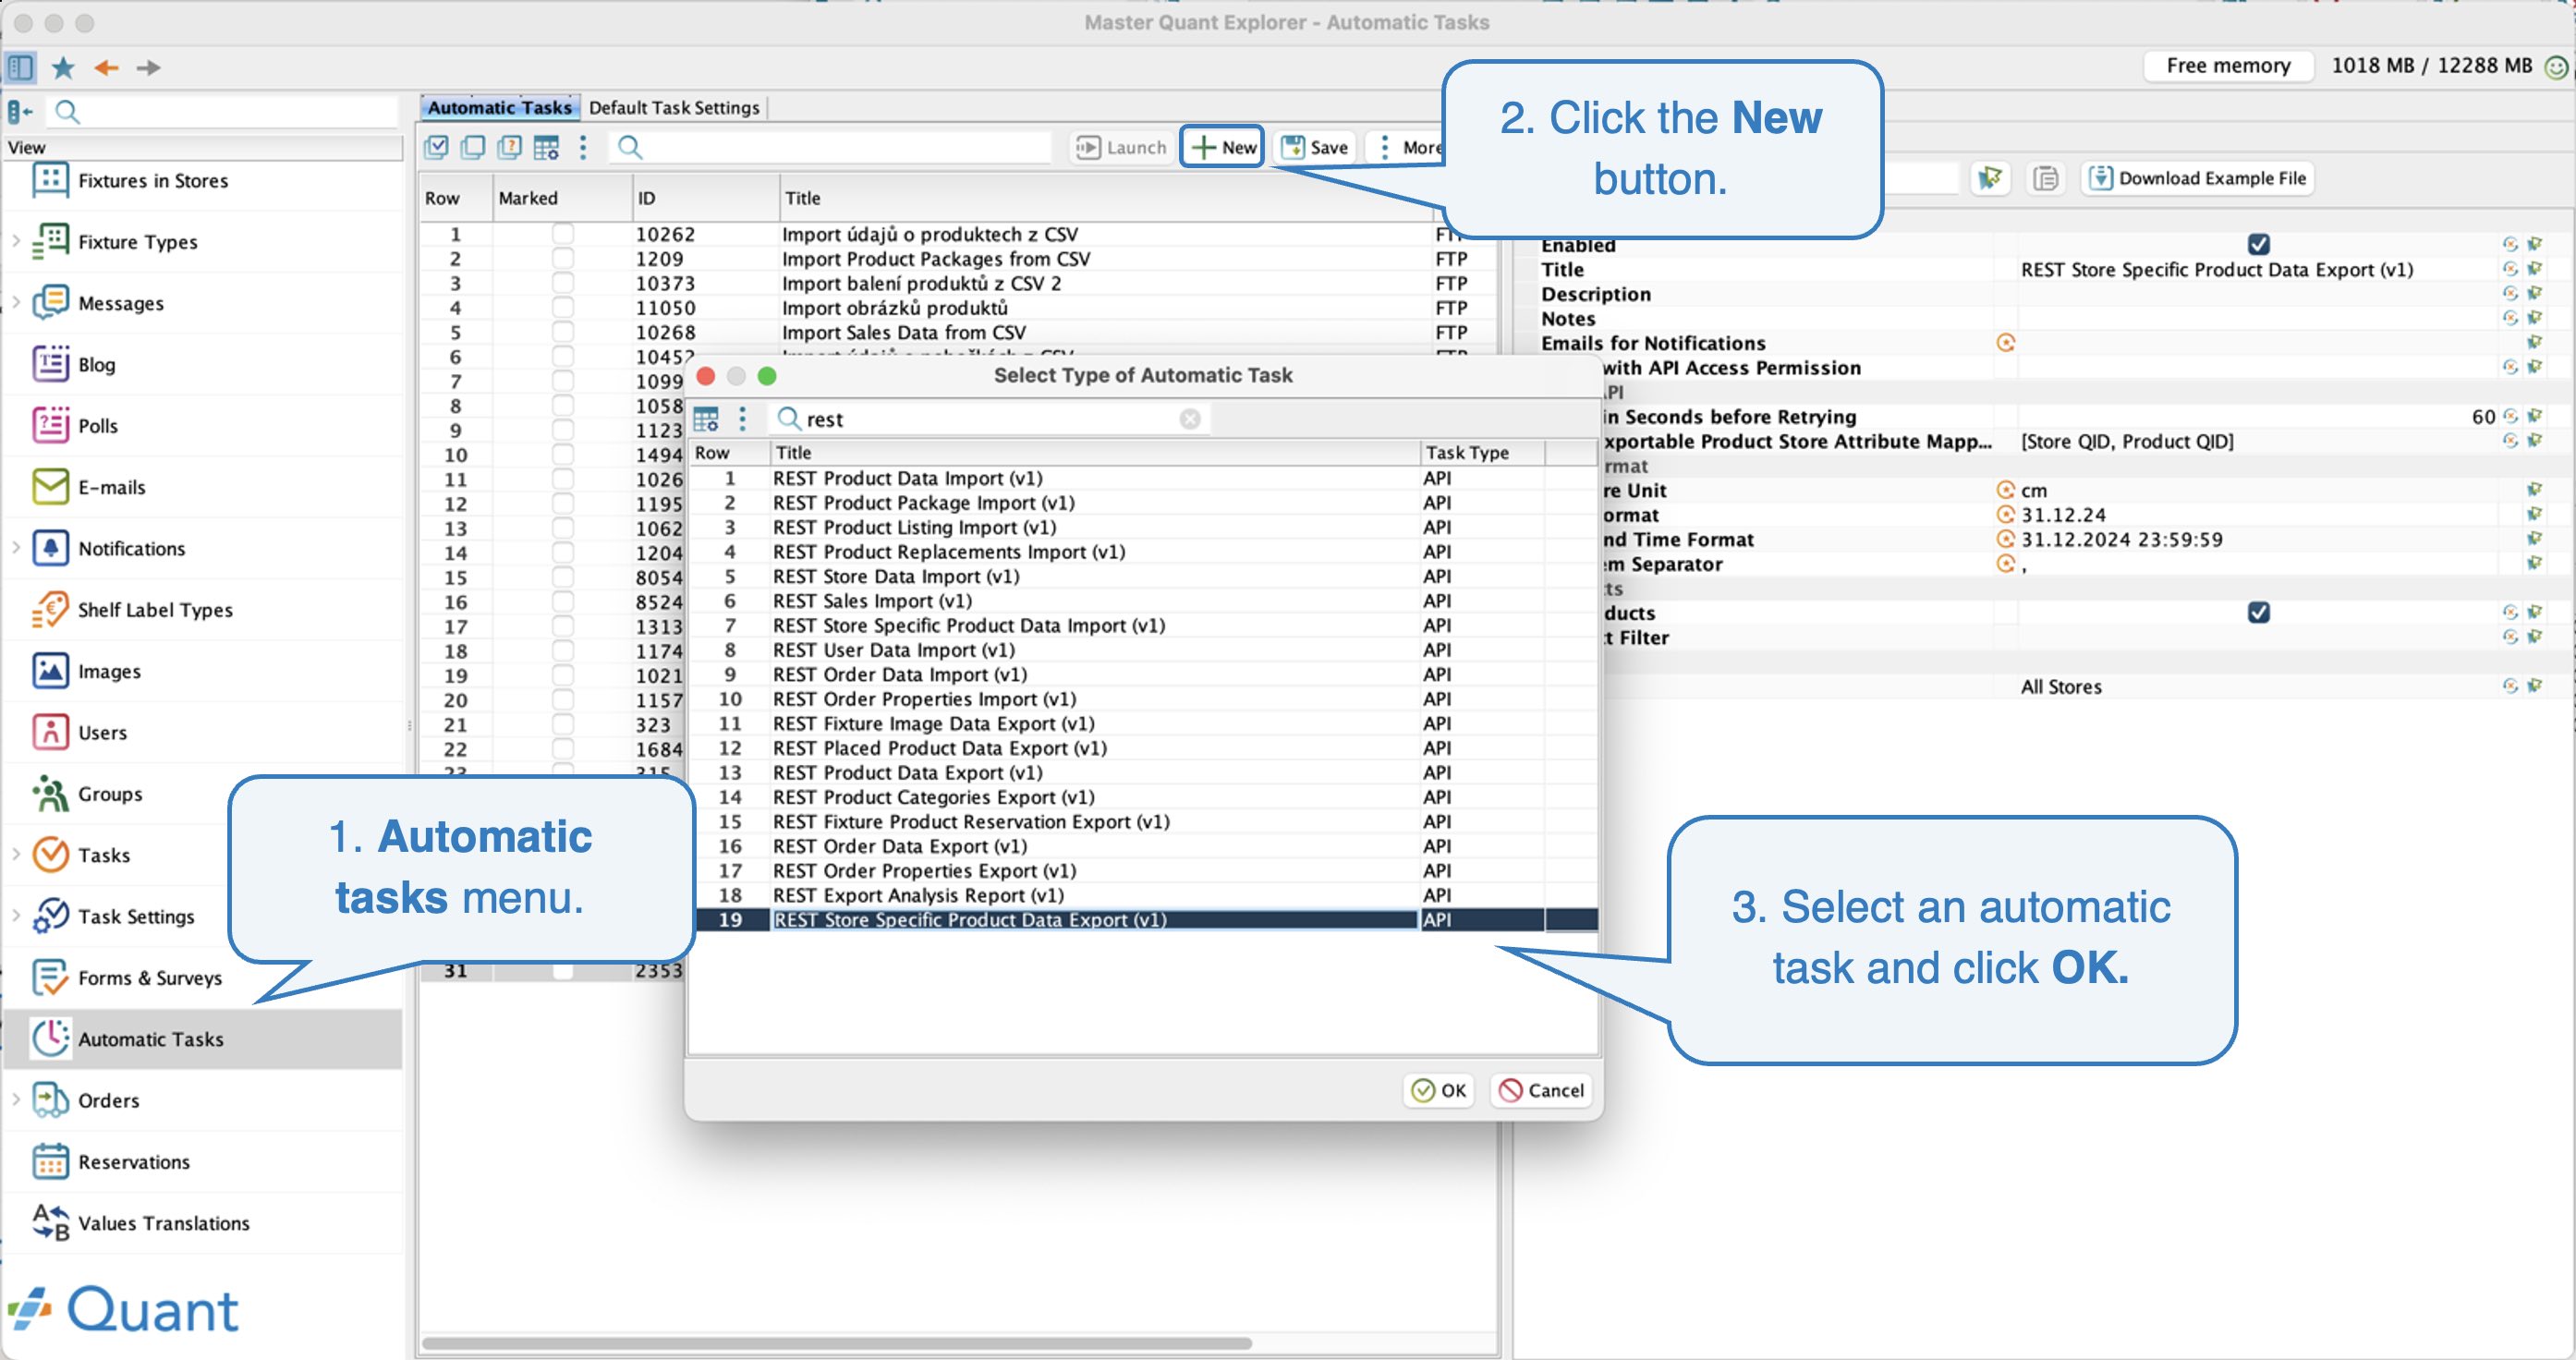Open Fixtures in Stores view
2576x1360 pixels.
153,181
